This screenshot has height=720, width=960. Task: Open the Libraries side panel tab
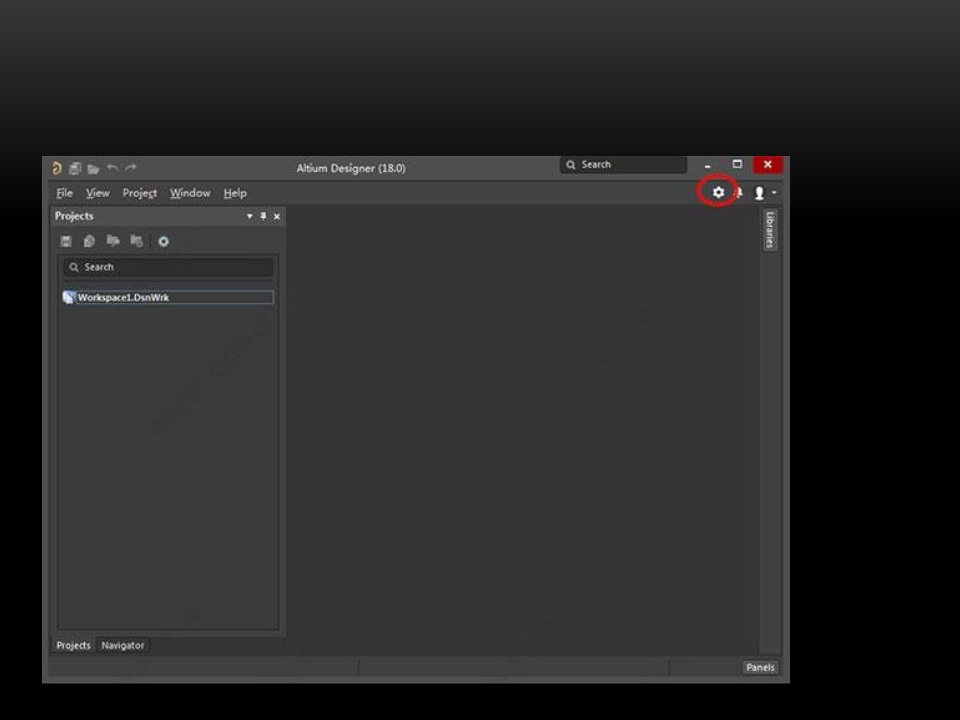point(770,230)
